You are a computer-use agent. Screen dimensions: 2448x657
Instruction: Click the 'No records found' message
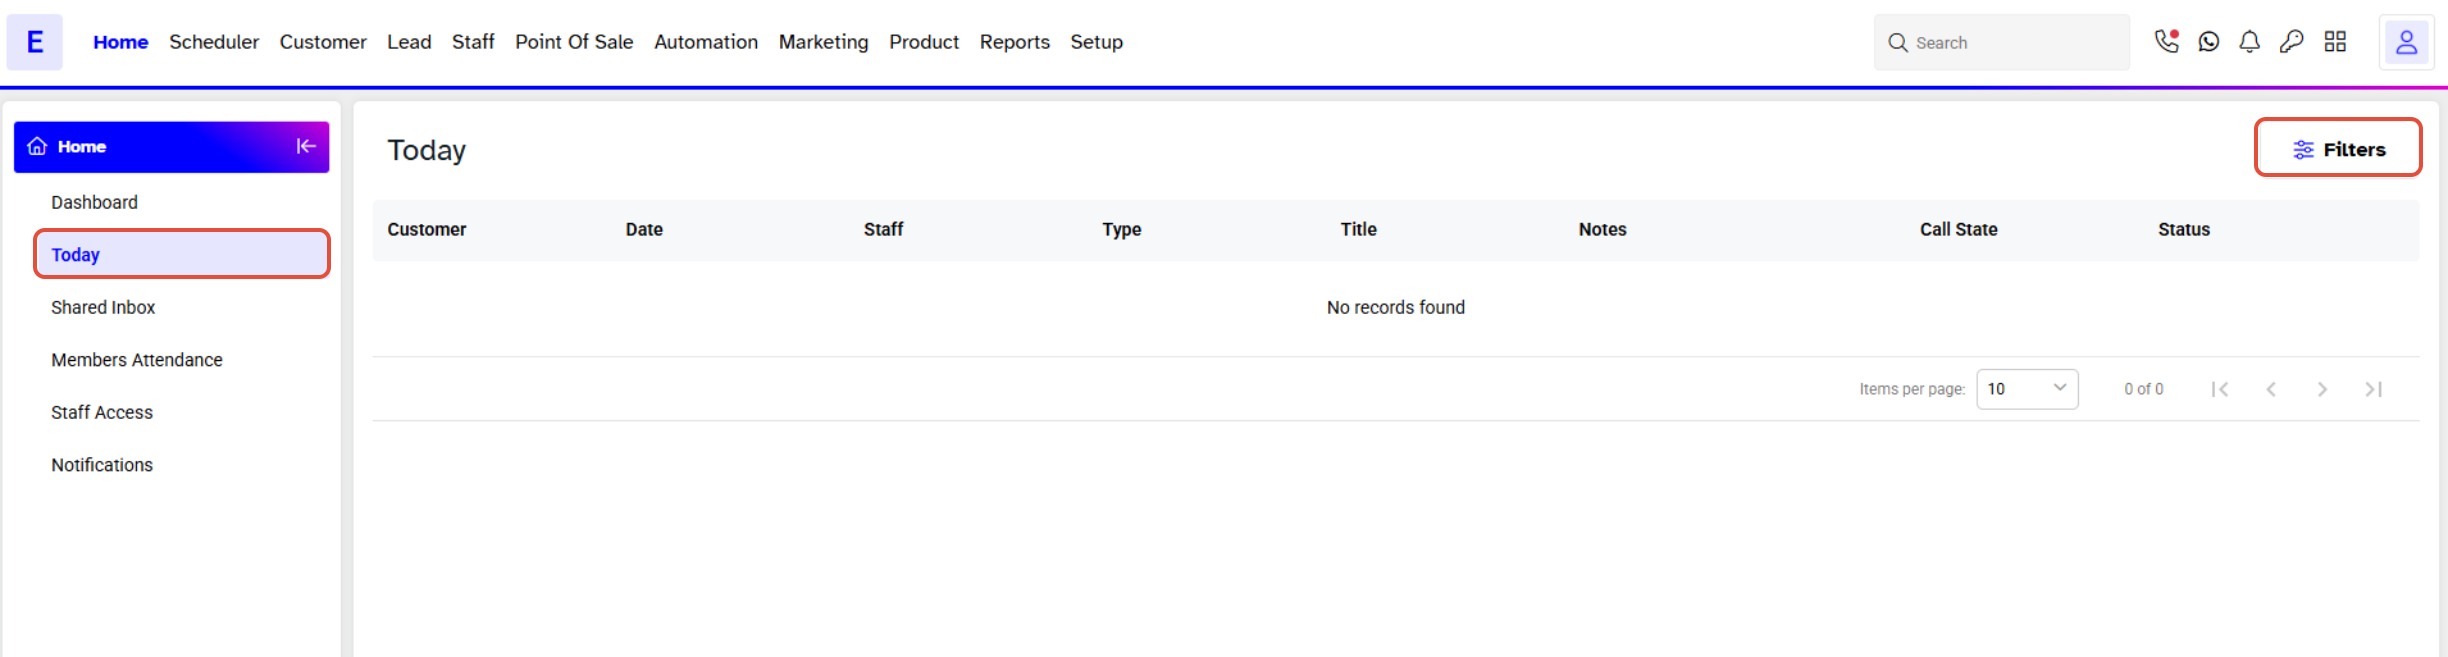[1395, 307]
